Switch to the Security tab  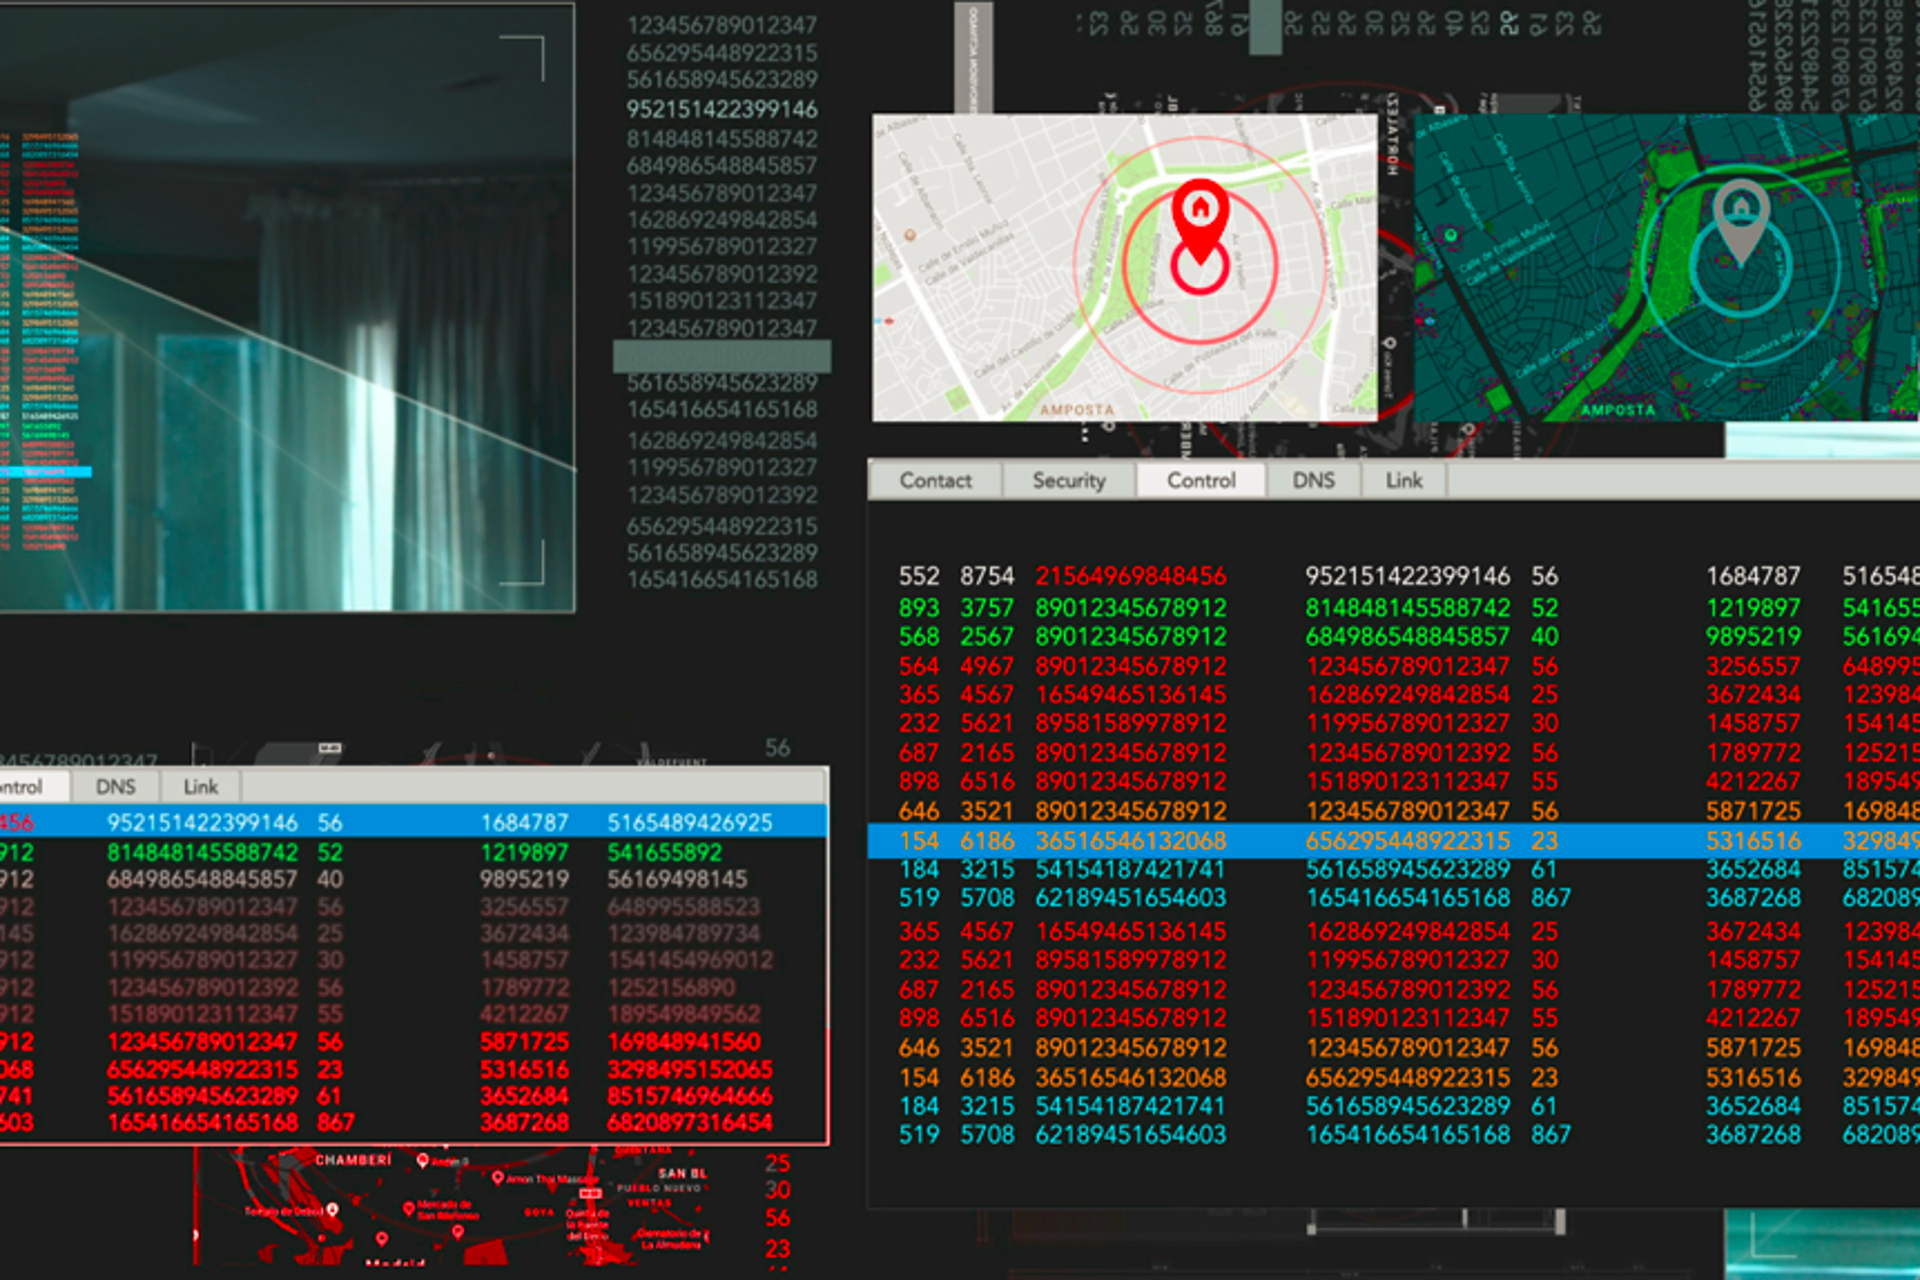[1068, 481]
